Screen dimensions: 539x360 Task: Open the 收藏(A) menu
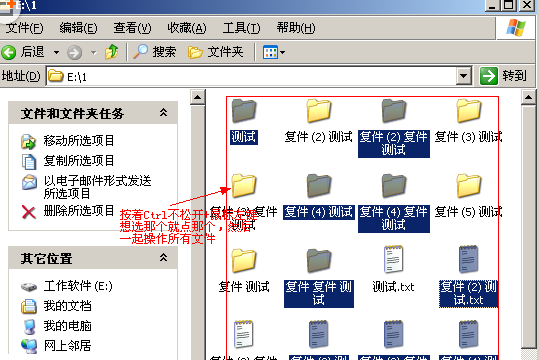pyautogui.click(x=187, y=28)
